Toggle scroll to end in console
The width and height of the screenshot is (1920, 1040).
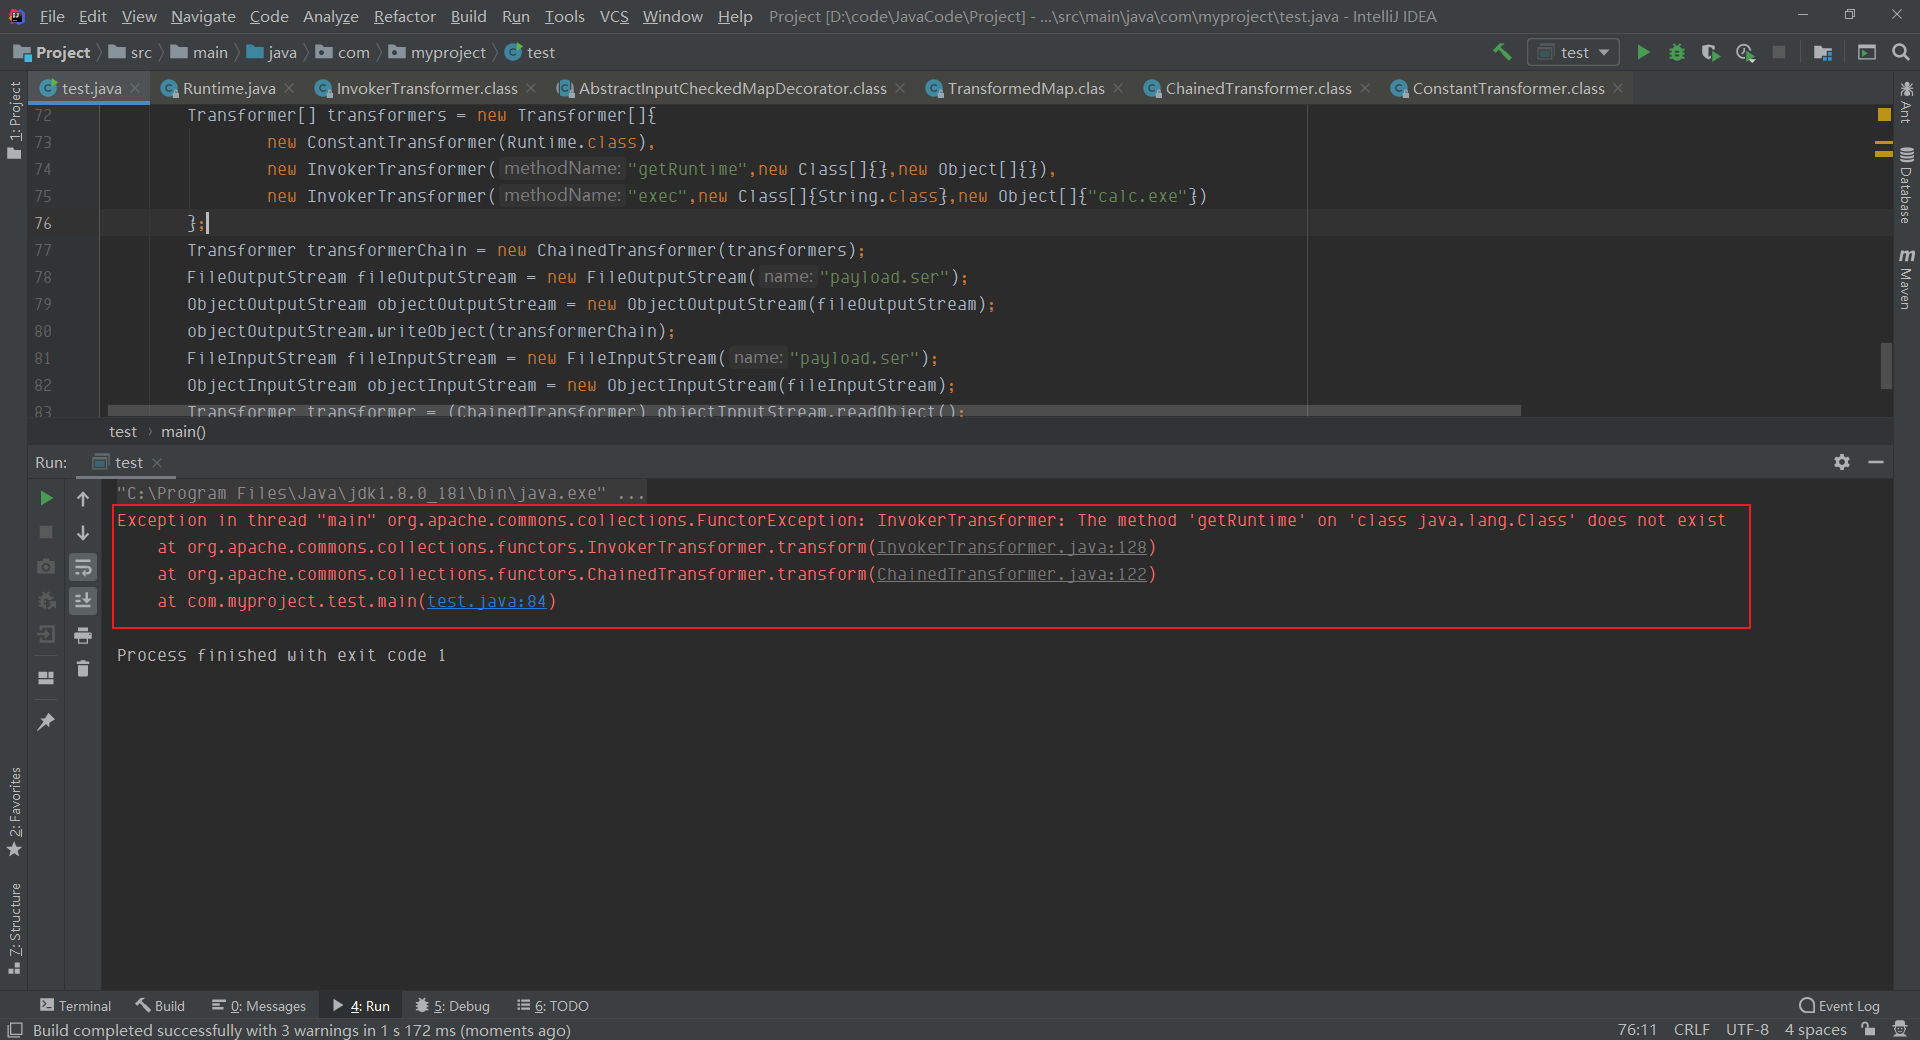[83, 600]
